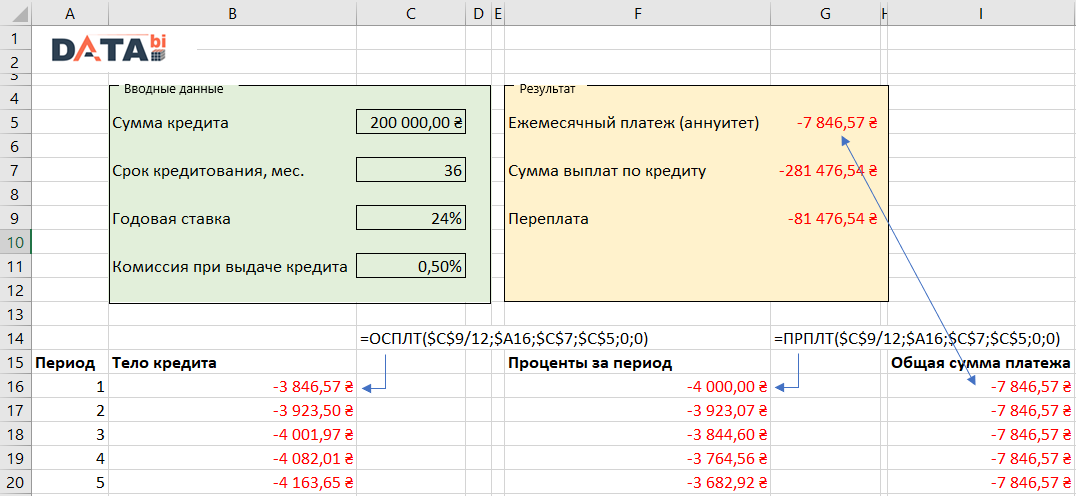Viewport: 1076px width, 496px height.
Task: Select row 1 header
Action: click(15, 38)
